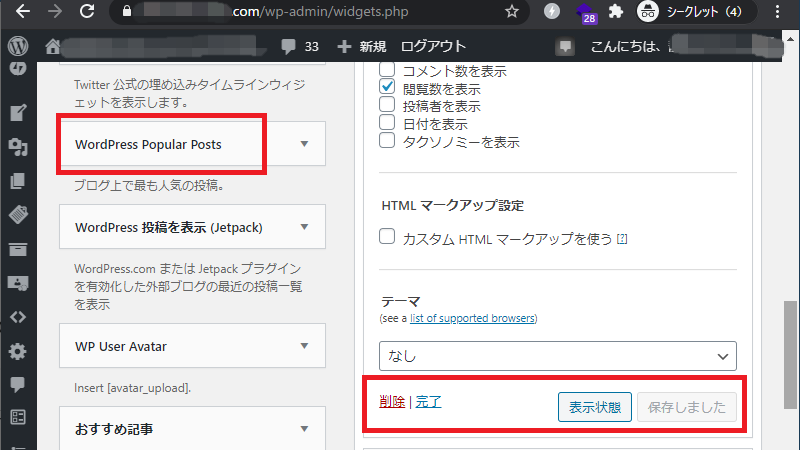Viewport: 800px width, 450px height.
Task: Open the comment bubble sidebar icon
Action: (x=18, y=384)
